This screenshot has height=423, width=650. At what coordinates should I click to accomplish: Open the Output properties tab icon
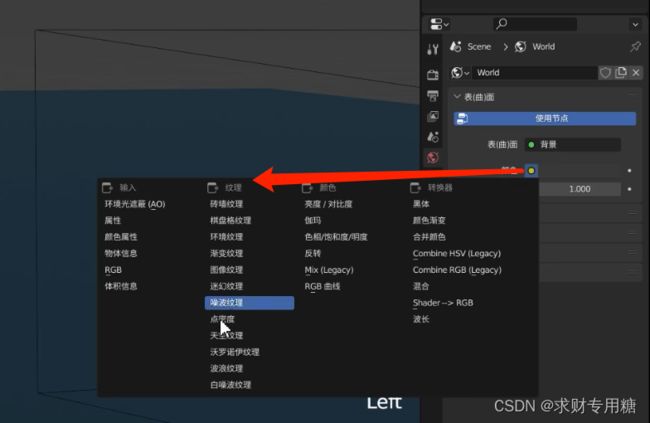pos(433,95)
